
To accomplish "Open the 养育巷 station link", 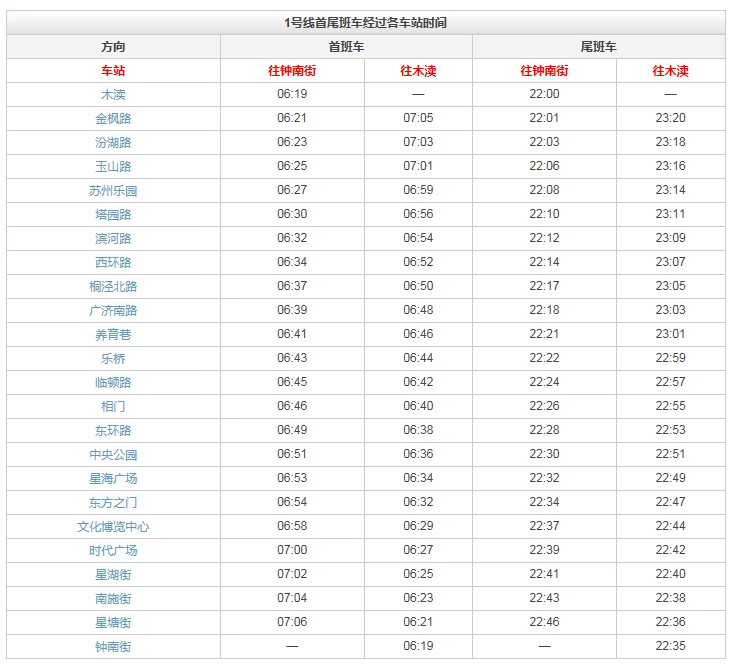I will pos(113,335).
